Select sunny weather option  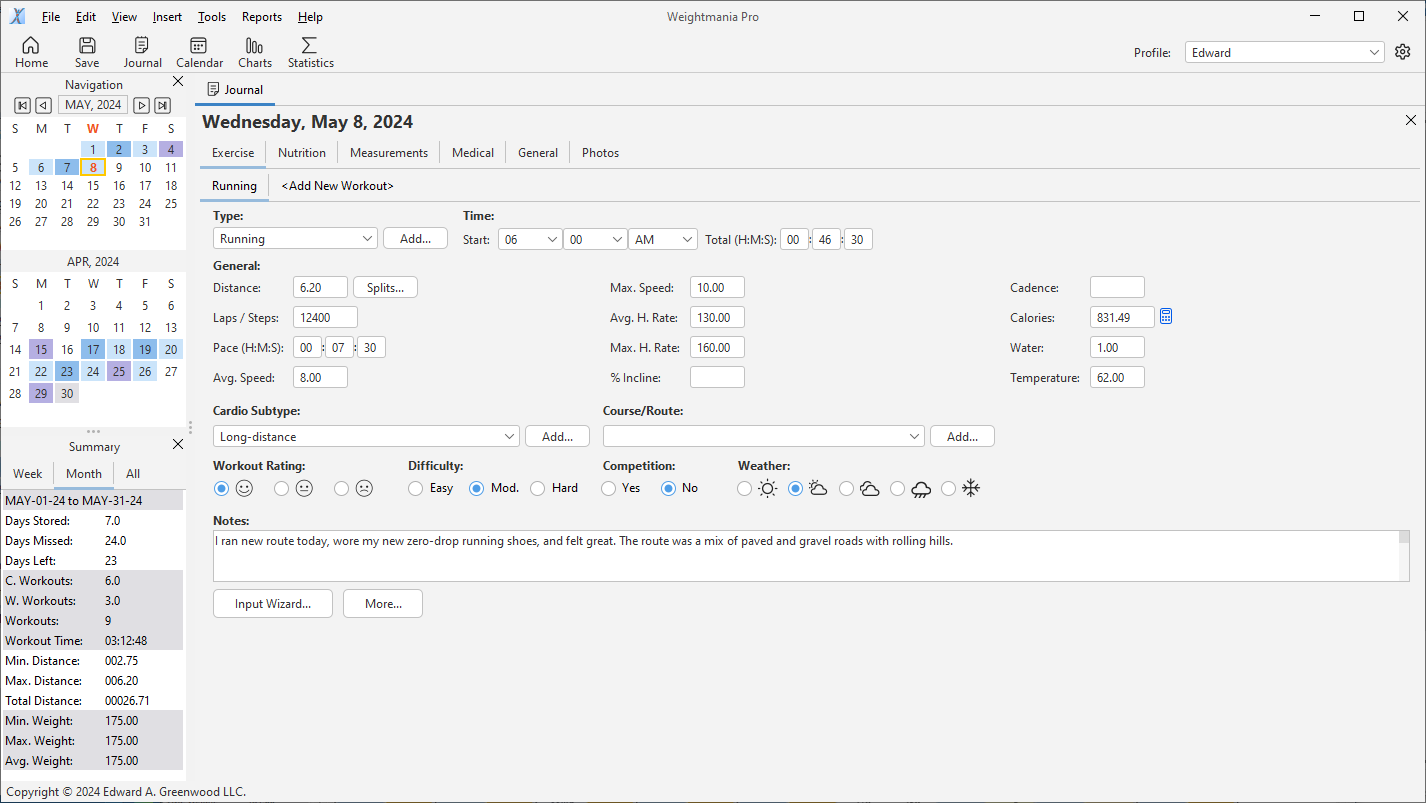[x=744, y=488]
